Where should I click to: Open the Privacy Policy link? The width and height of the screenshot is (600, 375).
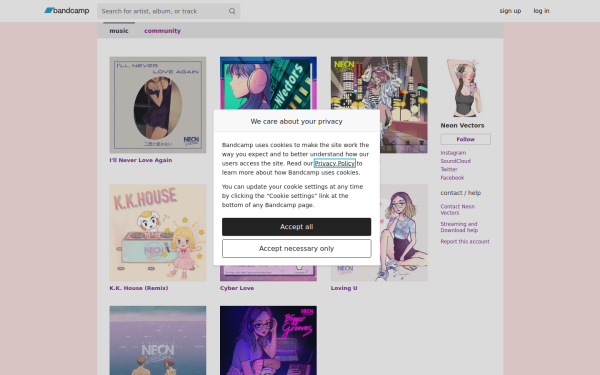pyautogui.click(x=335, y=163)
